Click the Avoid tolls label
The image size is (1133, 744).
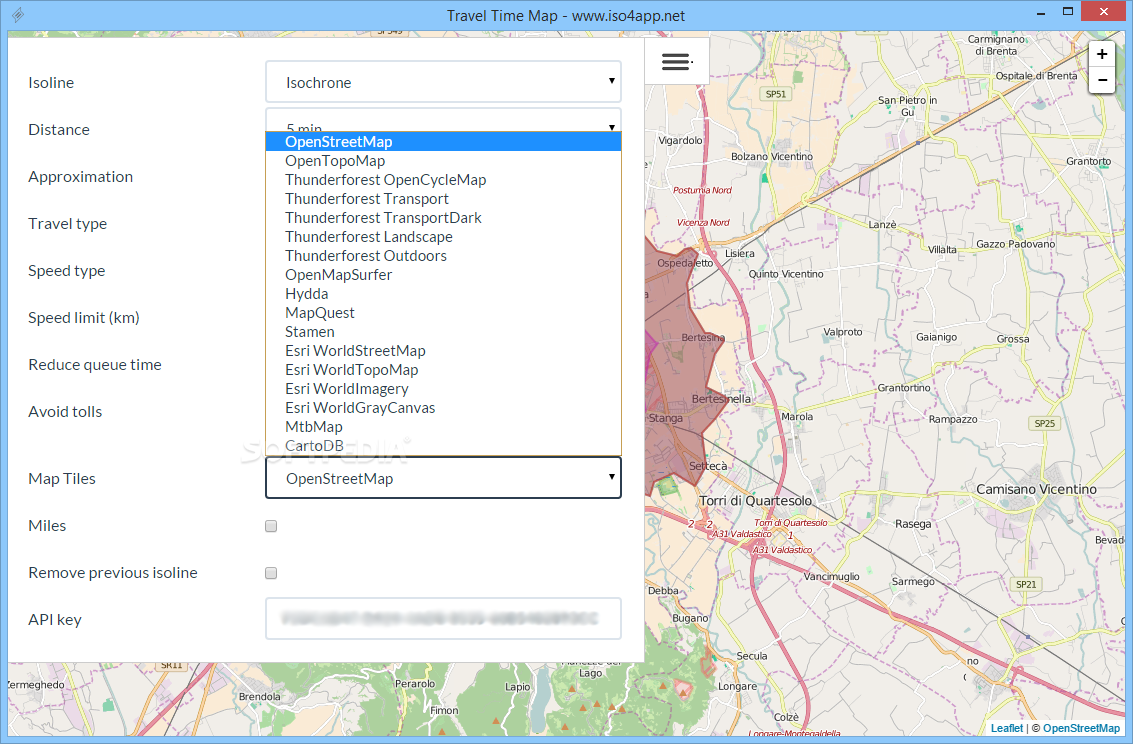tap(65, 412)
